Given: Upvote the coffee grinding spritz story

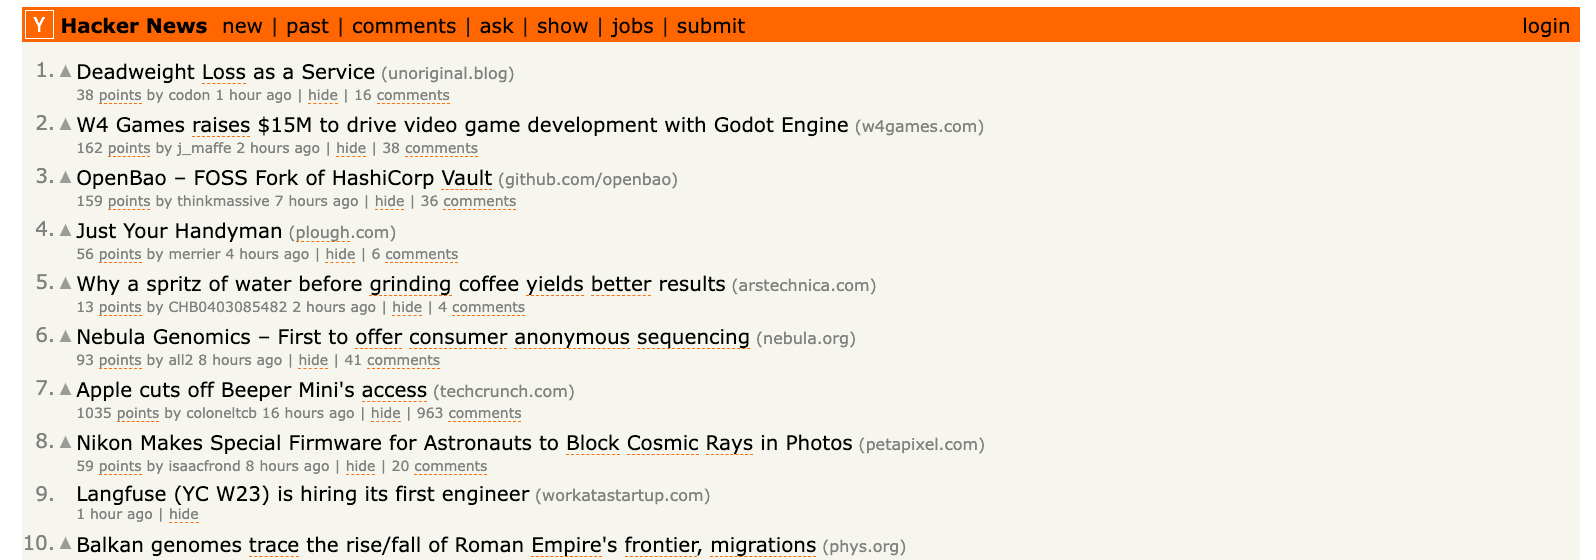Looking at the screenshot, I should click(x=65, y=283).
